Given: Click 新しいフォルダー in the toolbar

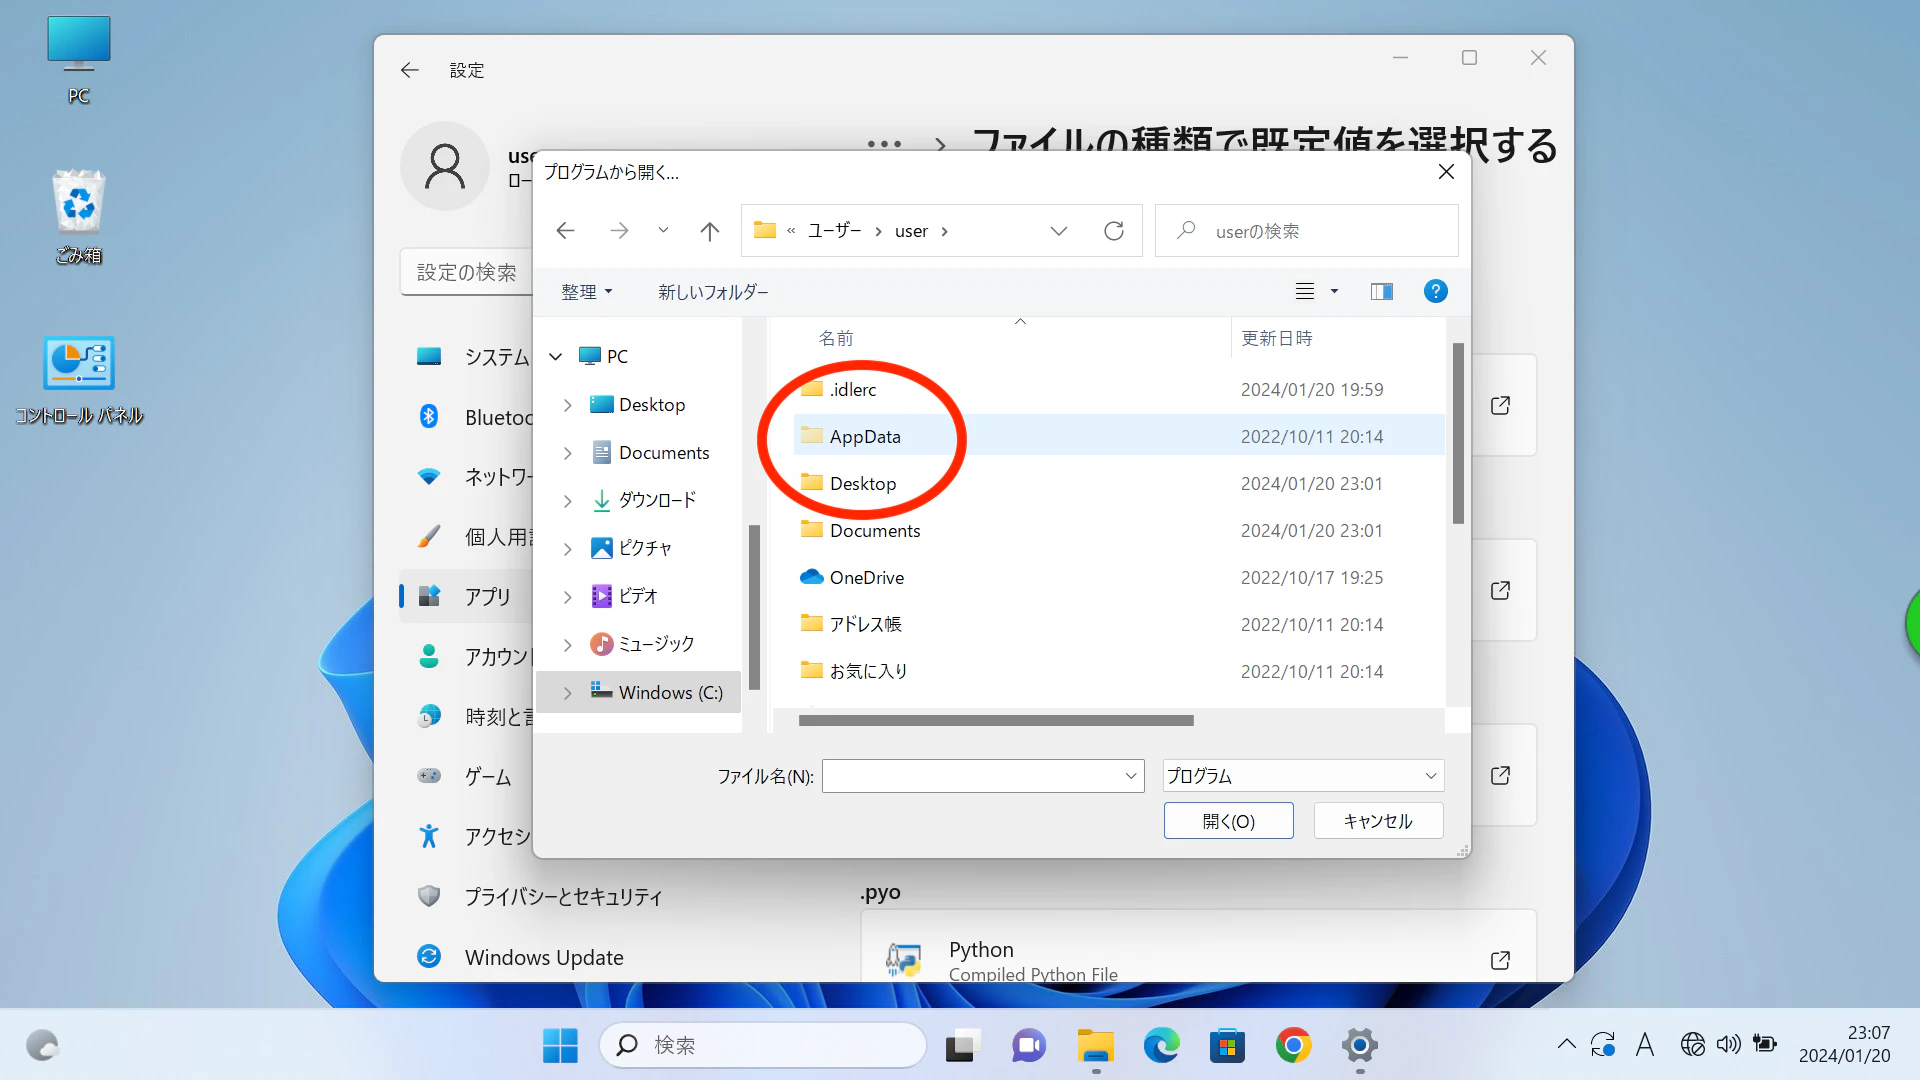Looking at the screenshot, I should 713,292.
